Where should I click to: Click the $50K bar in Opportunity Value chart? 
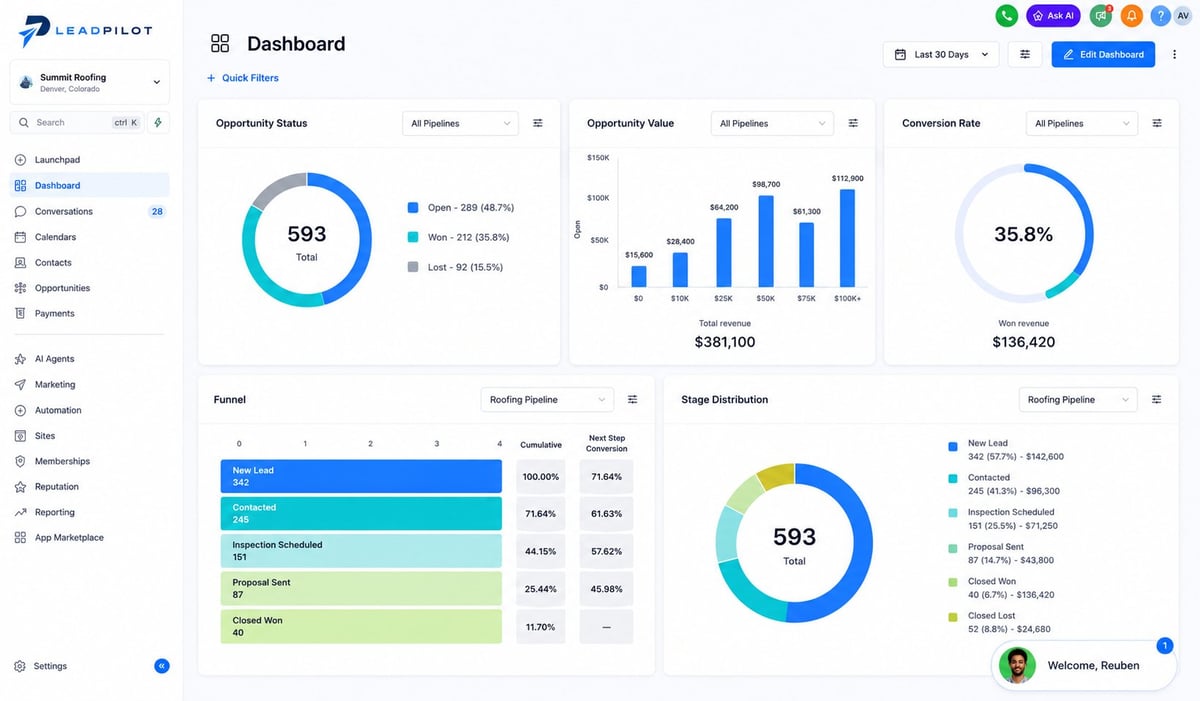tap(766, 241)
